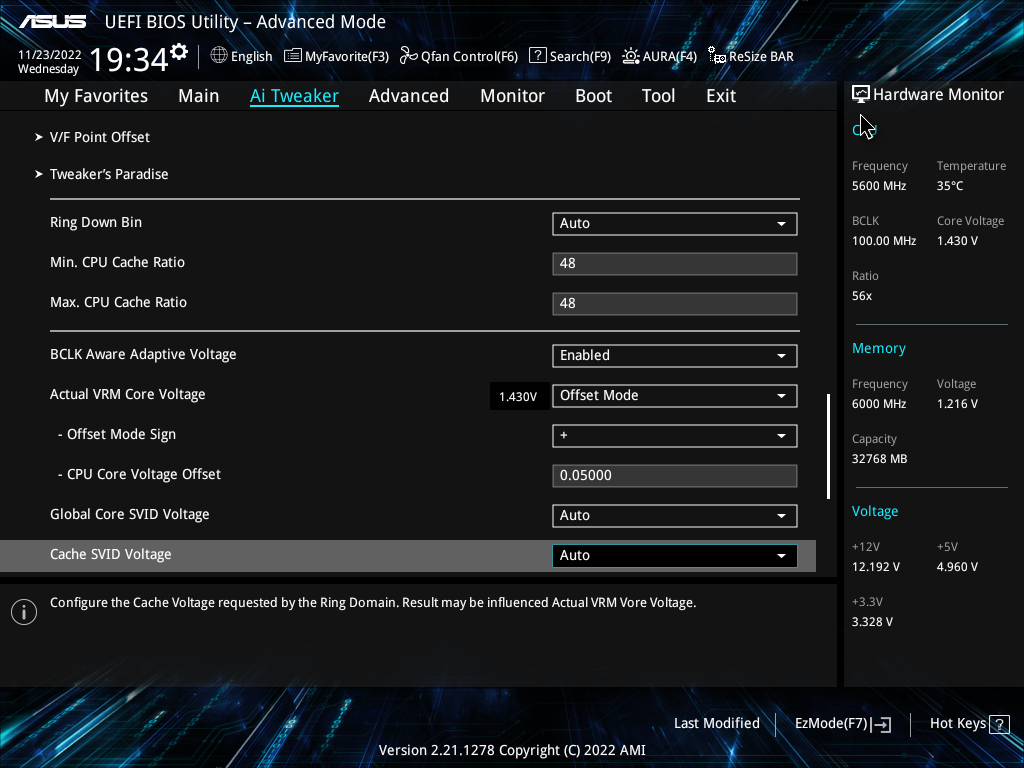Click the 5600 MHz frequency value
This screenshot has height=768, width=1024.
878,186
